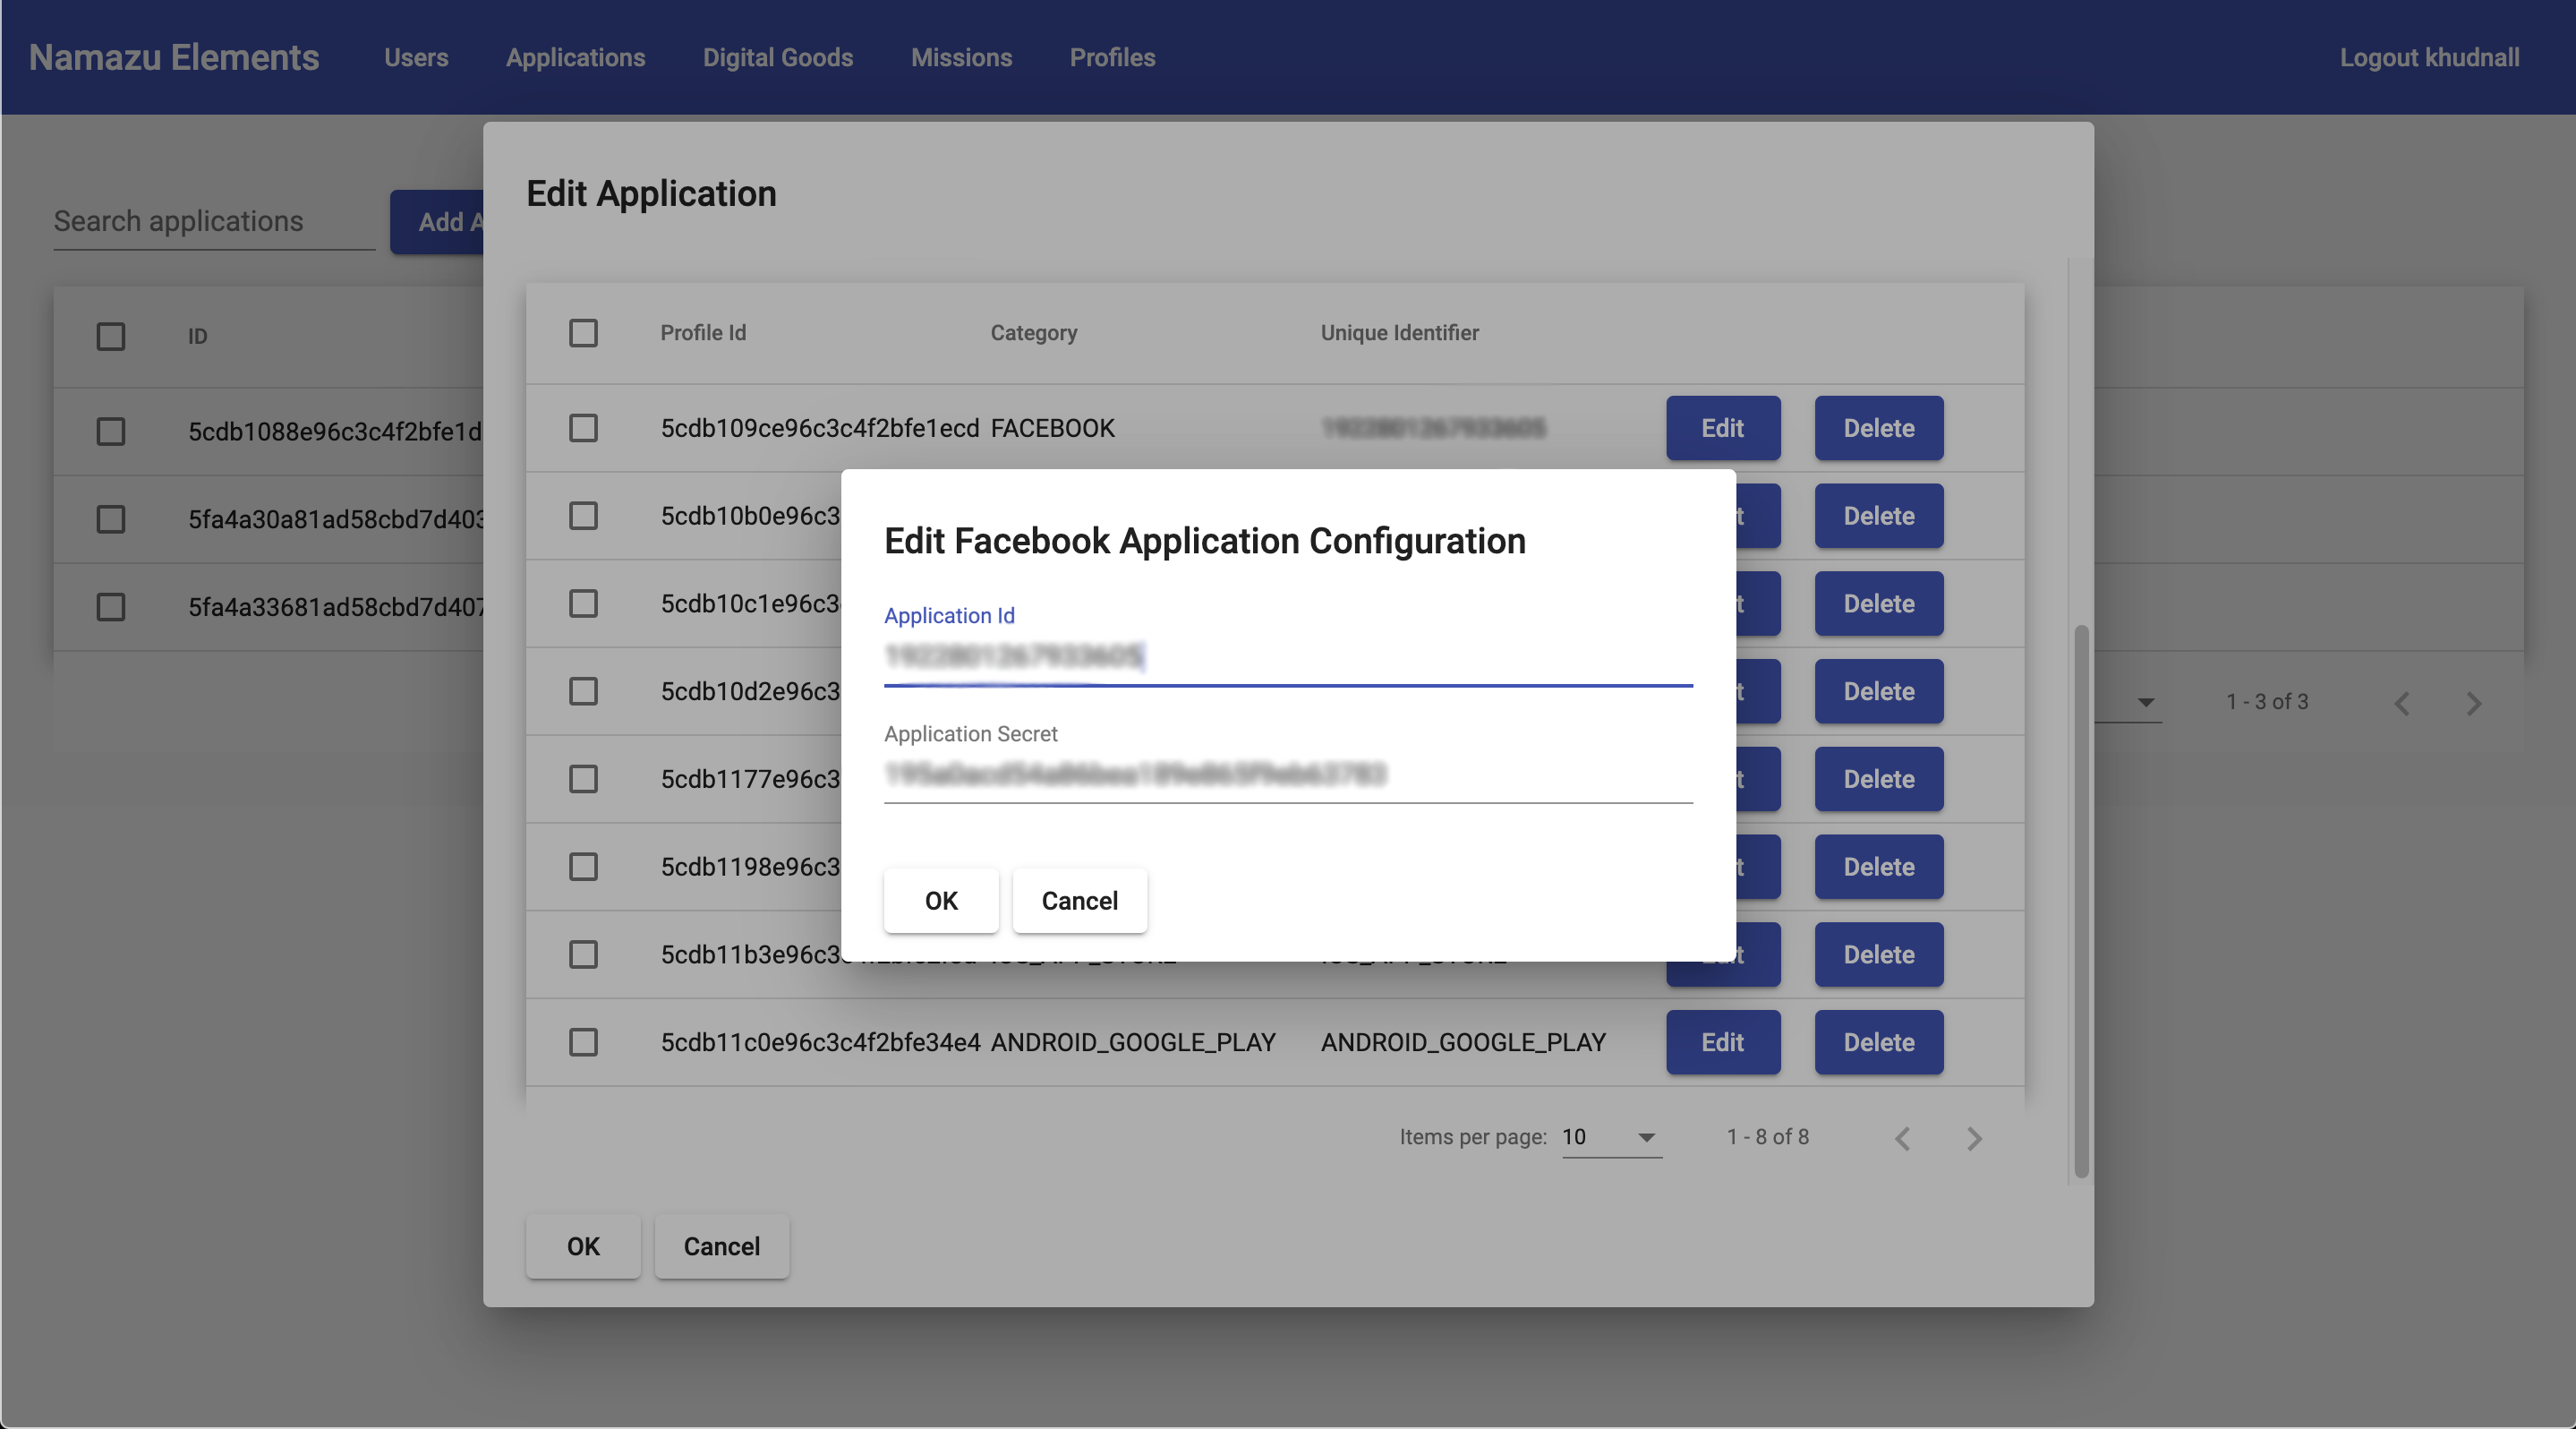
Task: Focus the Application Secret field
Action: click(x=1288, y=774)
